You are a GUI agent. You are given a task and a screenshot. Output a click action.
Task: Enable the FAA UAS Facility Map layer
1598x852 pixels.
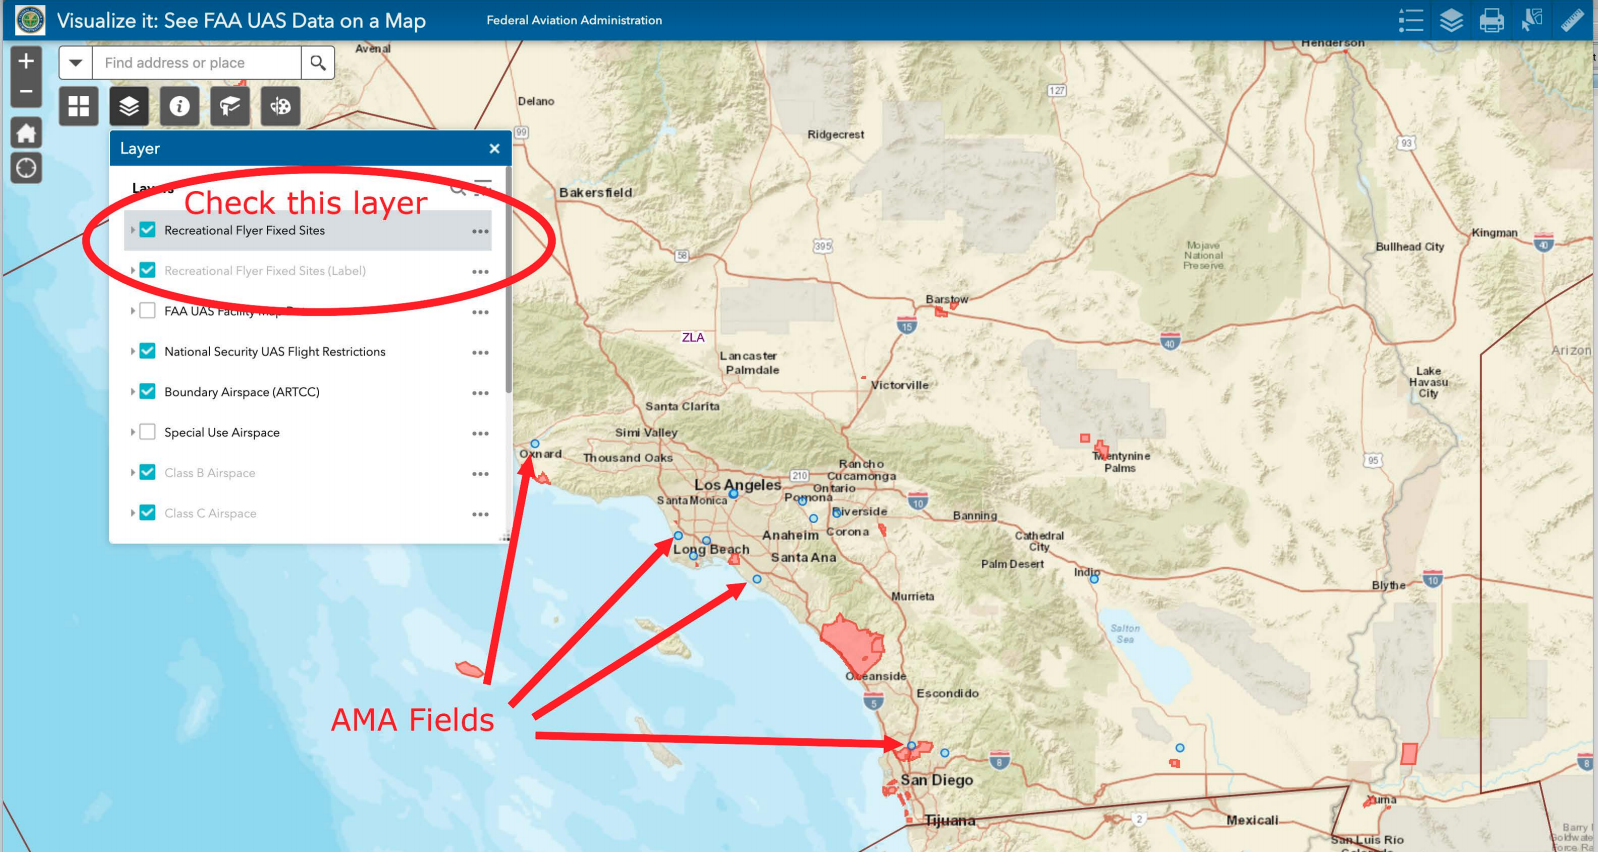(x=147, y=311)
